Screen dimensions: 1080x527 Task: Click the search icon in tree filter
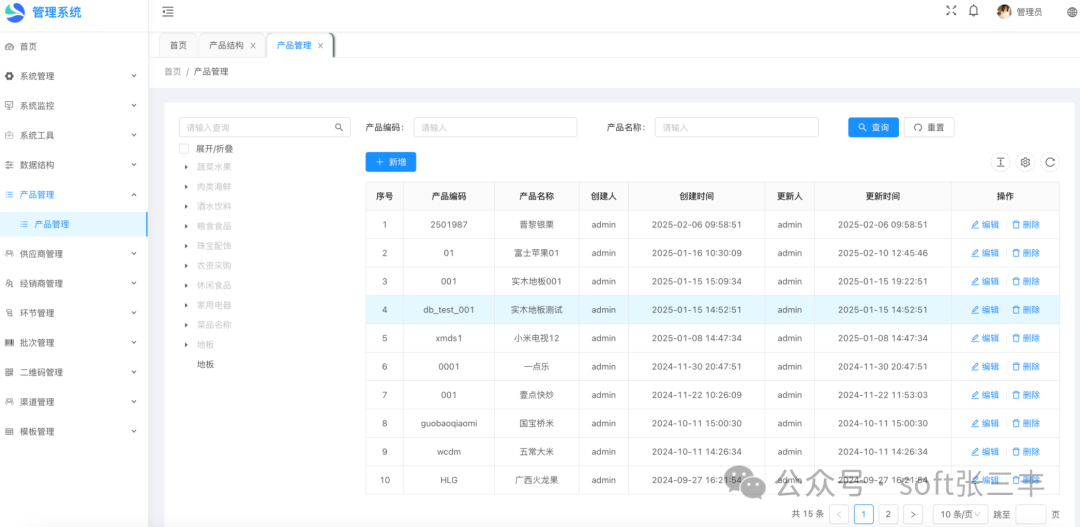[x=339, y=127]
